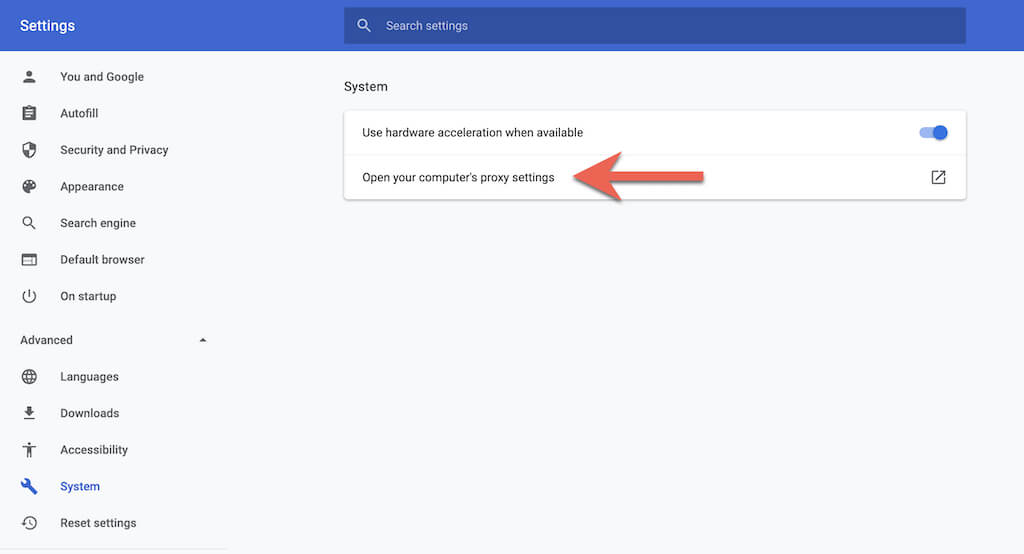Disable the hardware acceleration toggle
The height and width of the screenshot is (554, 1024).
(933, 133)
